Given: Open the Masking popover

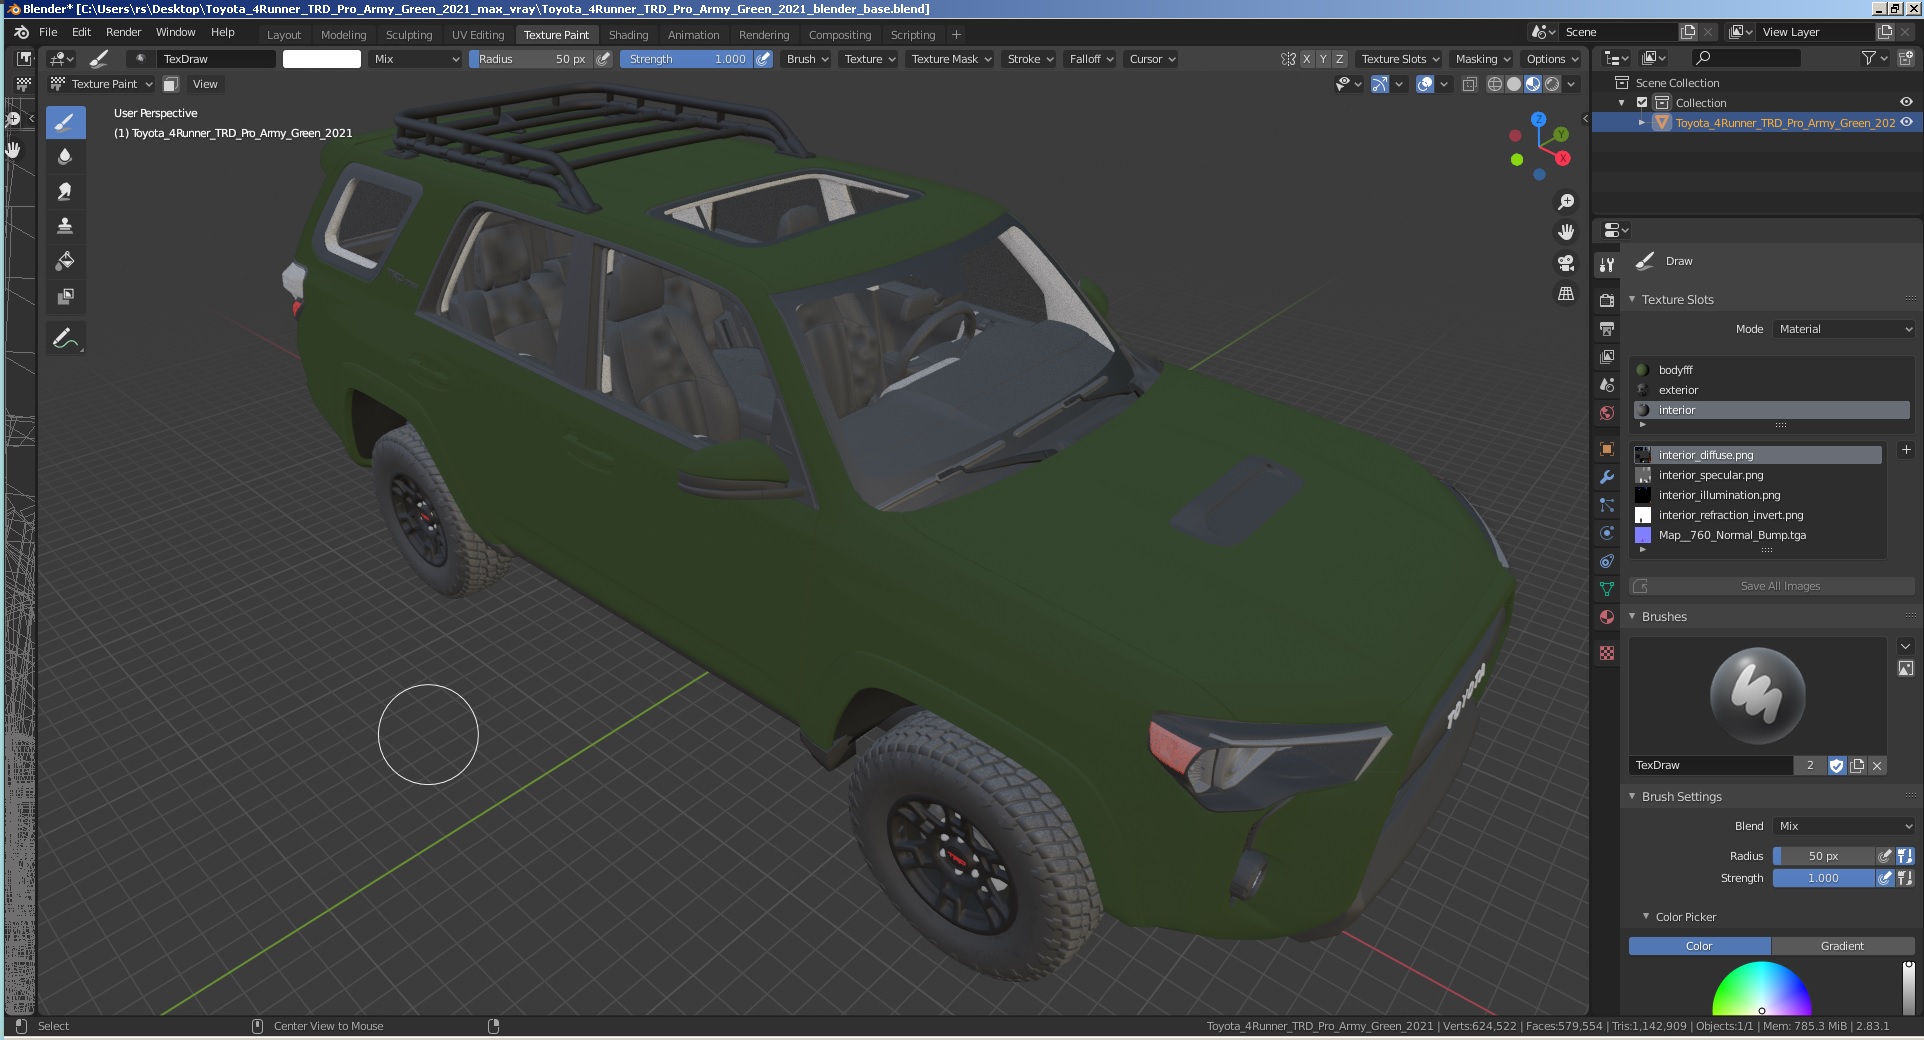Looking at the screenshot, I should [1483, 59].
